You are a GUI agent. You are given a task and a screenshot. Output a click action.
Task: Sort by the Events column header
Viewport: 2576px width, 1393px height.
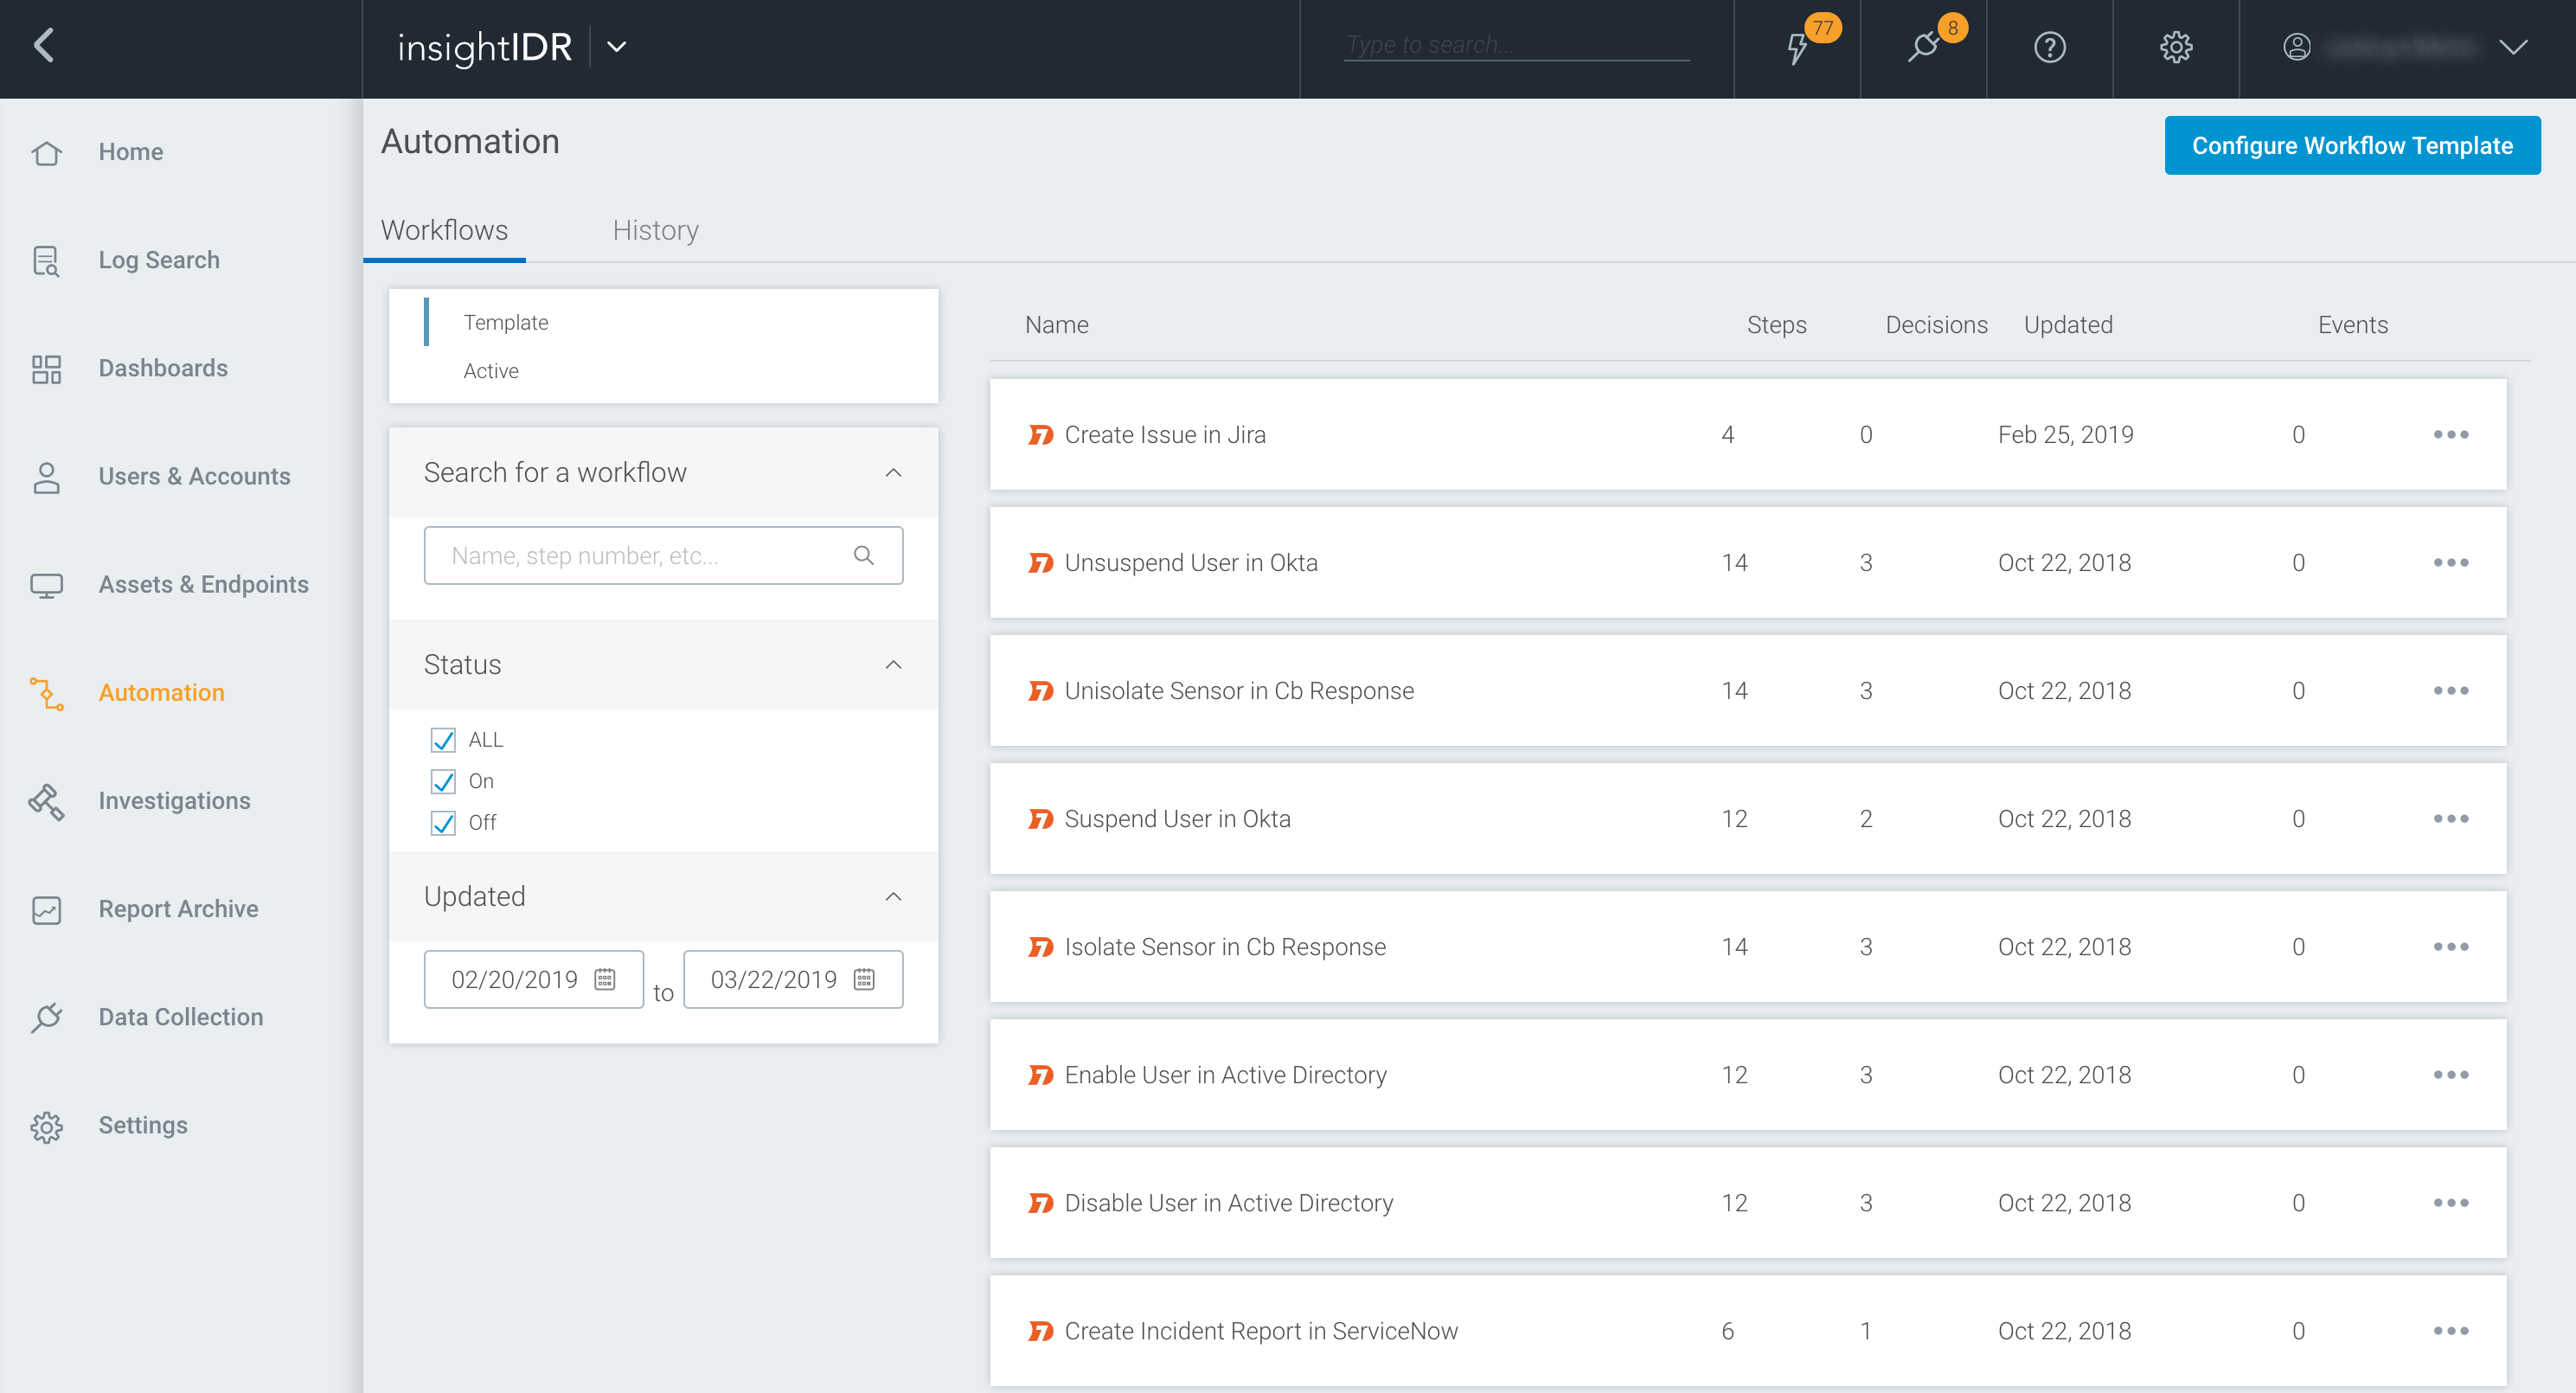pos(2352,325)
